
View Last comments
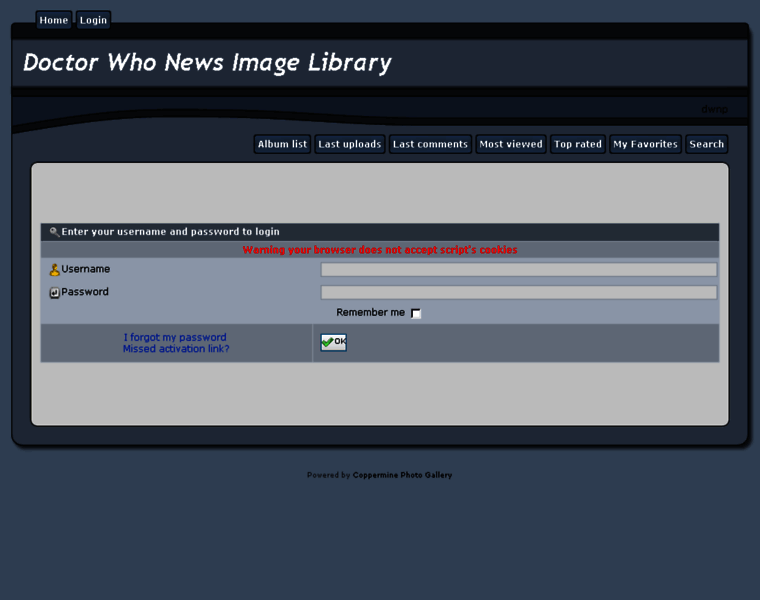coord(430,144)
